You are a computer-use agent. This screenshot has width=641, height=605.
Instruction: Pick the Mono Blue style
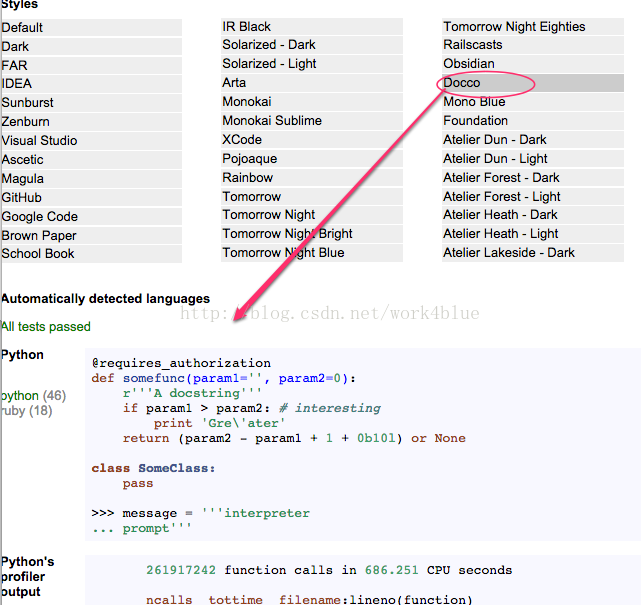(533, 101)
